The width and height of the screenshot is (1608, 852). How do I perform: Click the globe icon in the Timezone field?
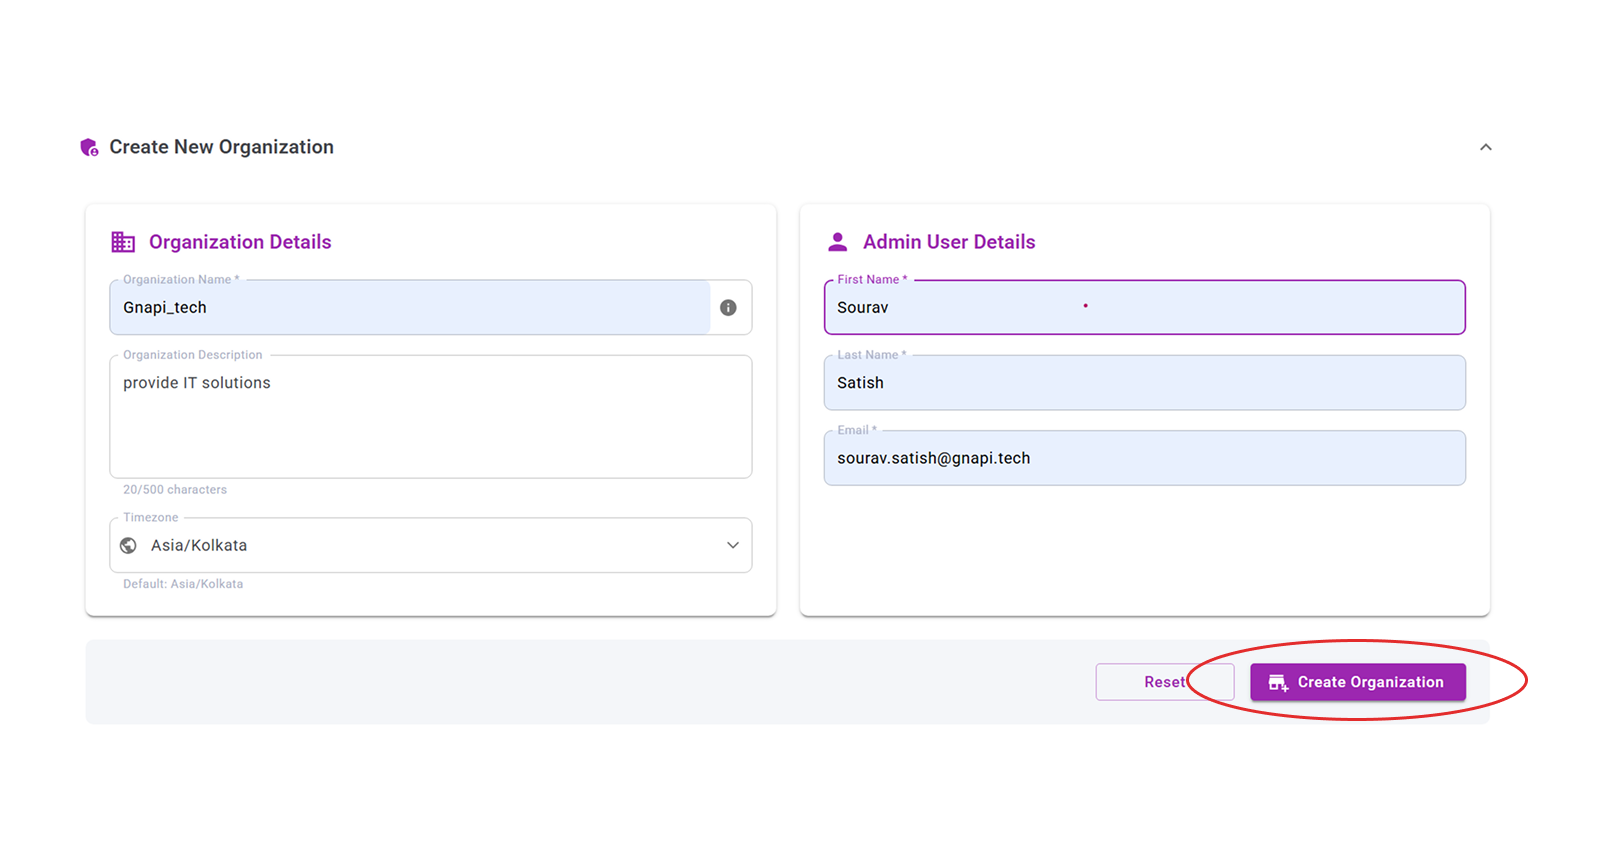(x=128, y=546)
